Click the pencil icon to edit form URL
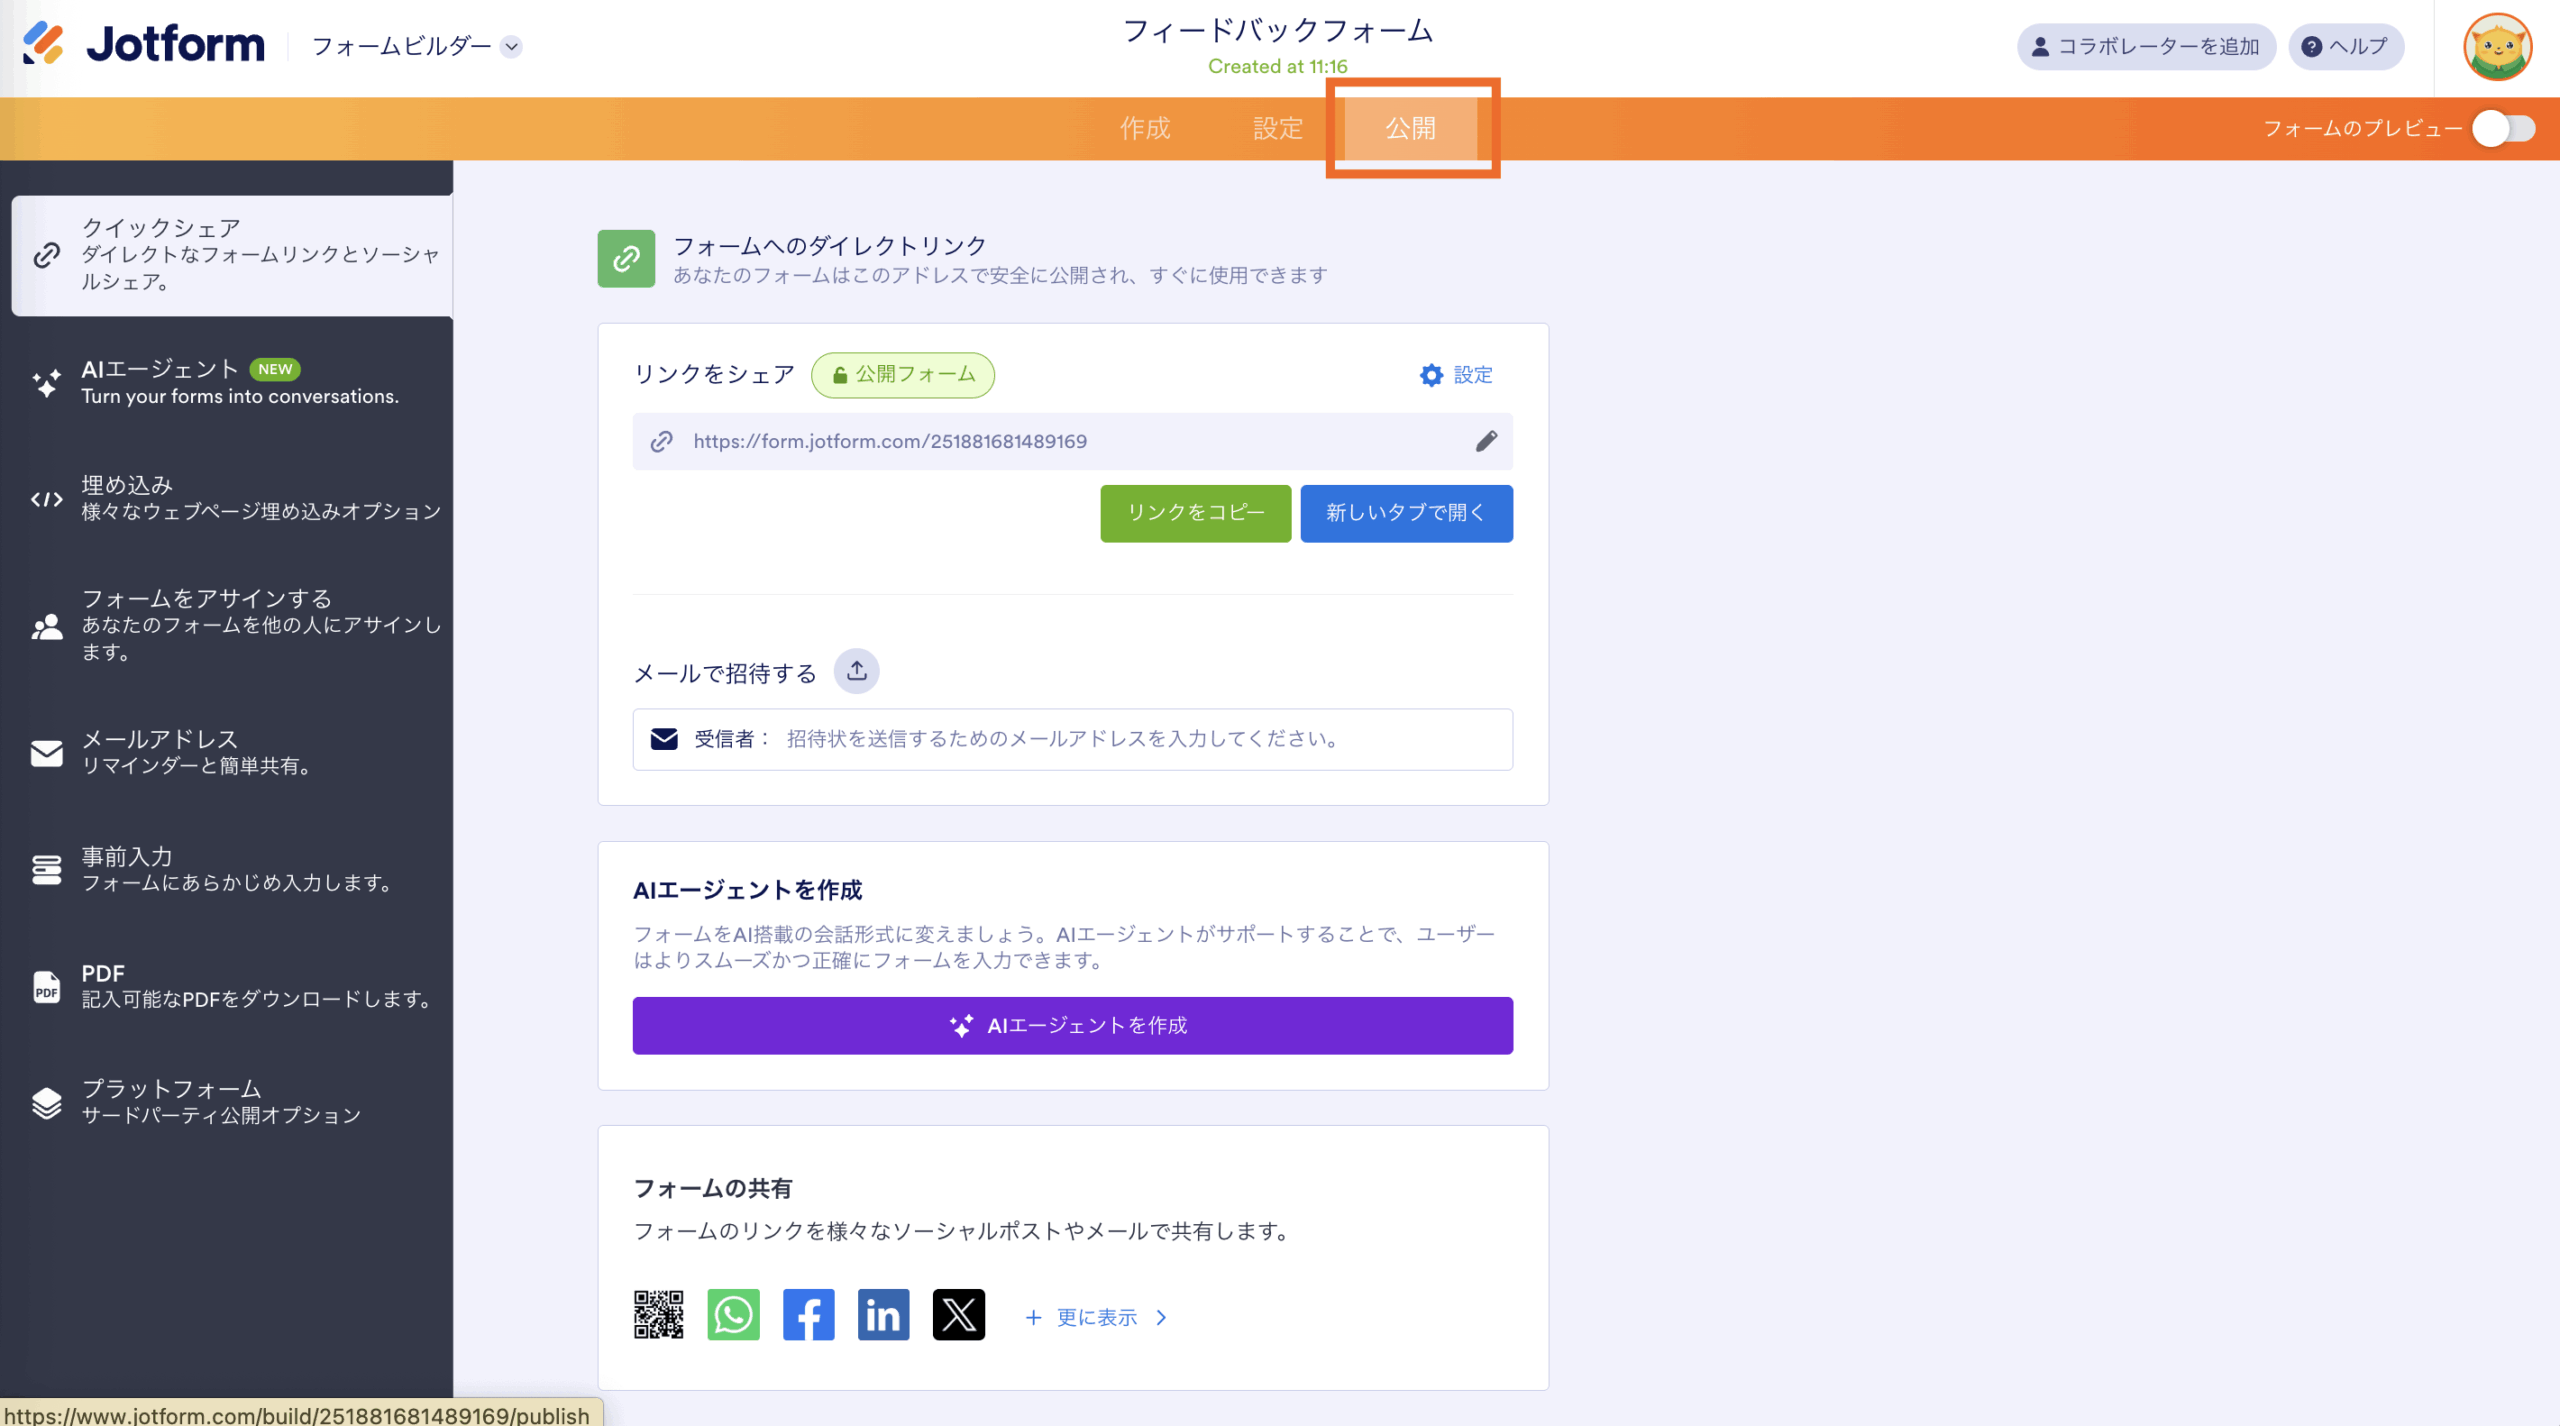The width and height of the screenshot is (2560, 1426). click(1486, 441)
